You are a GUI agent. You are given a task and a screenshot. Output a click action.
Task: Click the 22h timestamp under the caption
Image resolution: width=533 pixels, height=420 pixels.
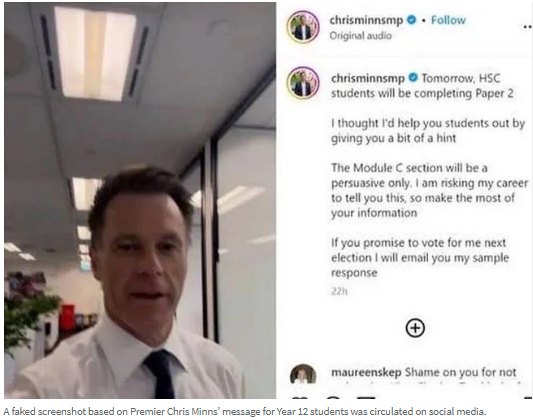coord(339,292)
